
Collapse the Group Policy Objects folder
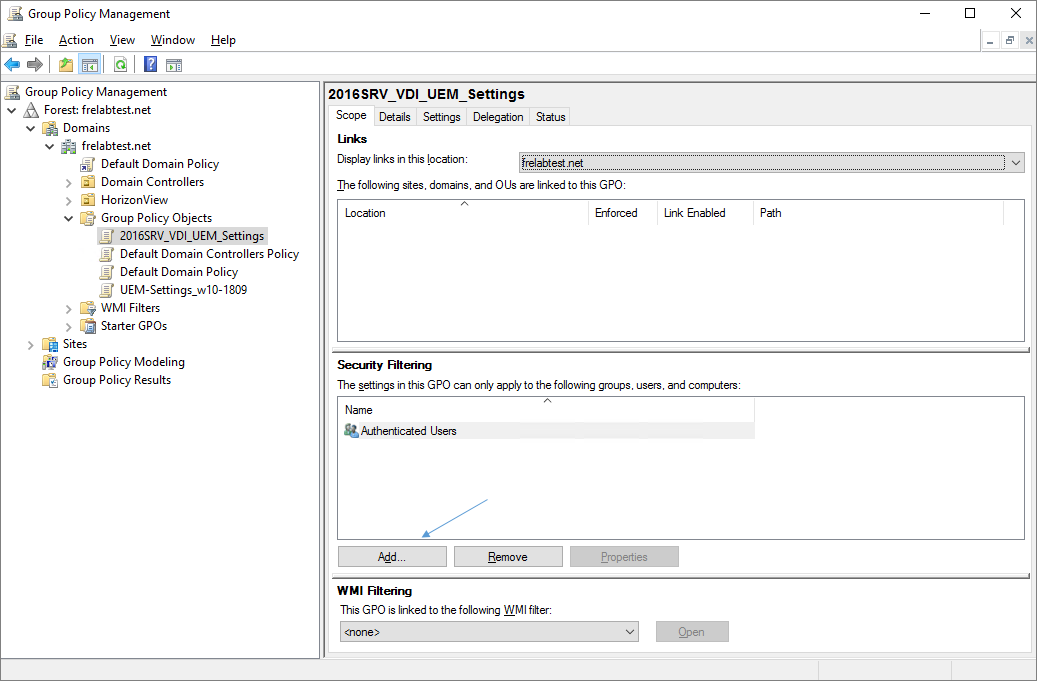tap(69, 218)
